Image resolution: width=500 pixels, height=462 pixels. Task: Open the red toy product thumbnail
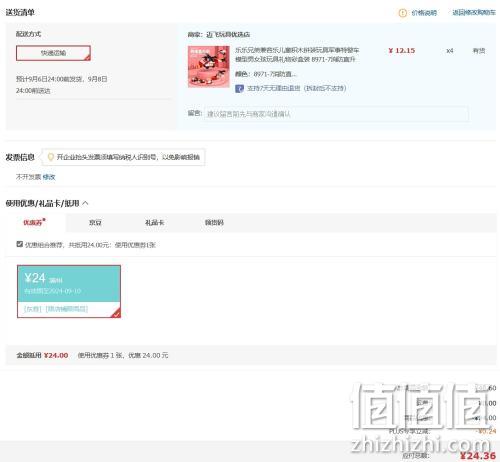pos(209,67)
